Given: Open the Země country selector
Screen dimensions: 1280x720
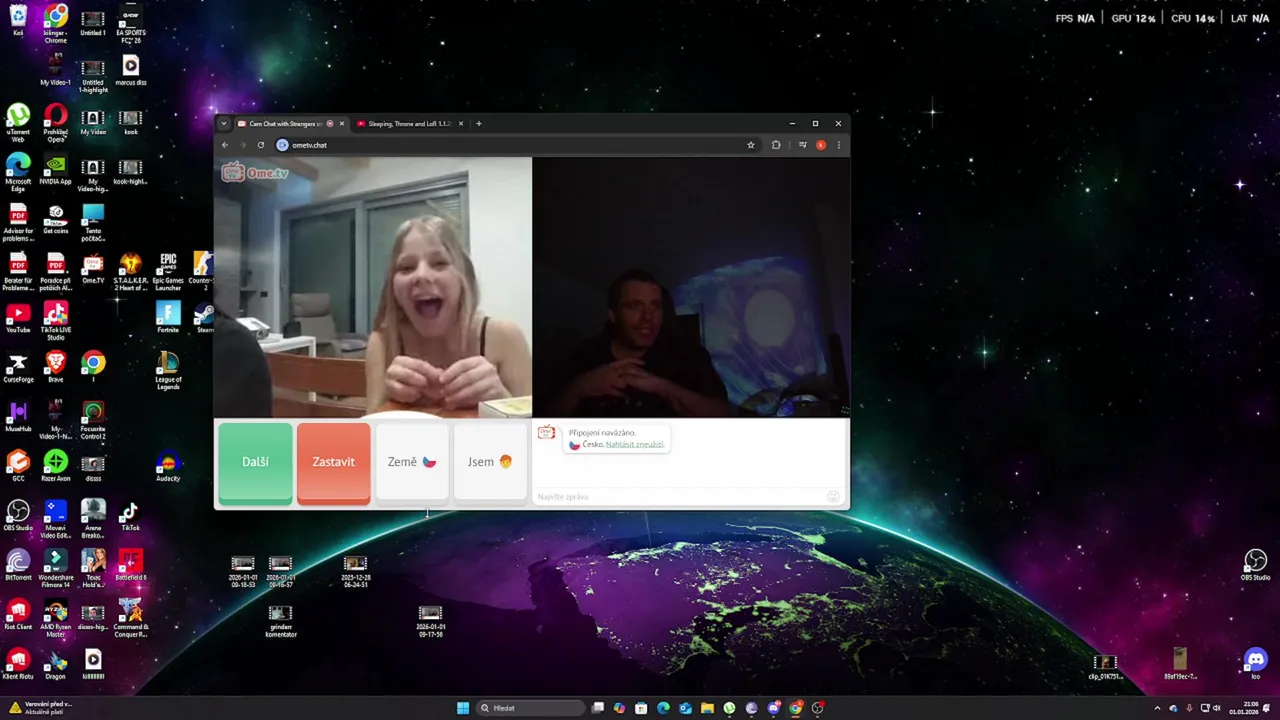Looking at the screenshot, I should point(412,462).
